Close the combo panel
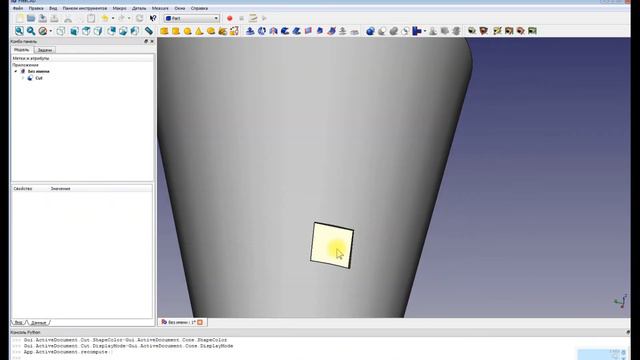The image size is (640, 360). tap(152, 41)
